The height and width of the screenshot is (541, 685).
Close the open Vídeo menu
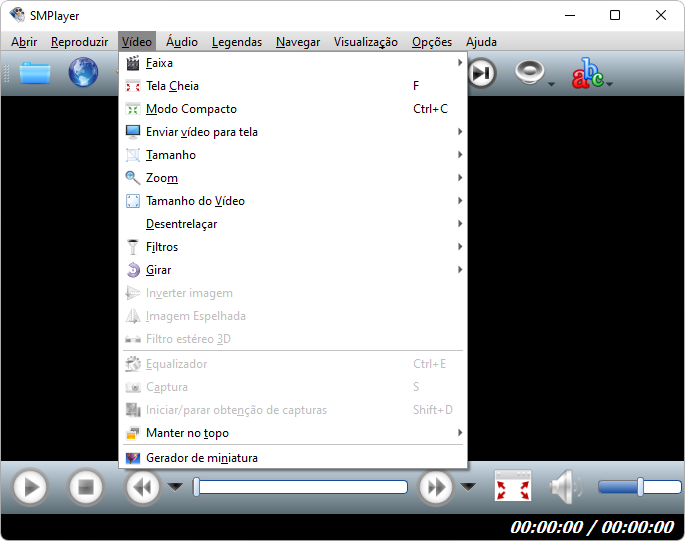pyautogui.click(x=137, y=42)
